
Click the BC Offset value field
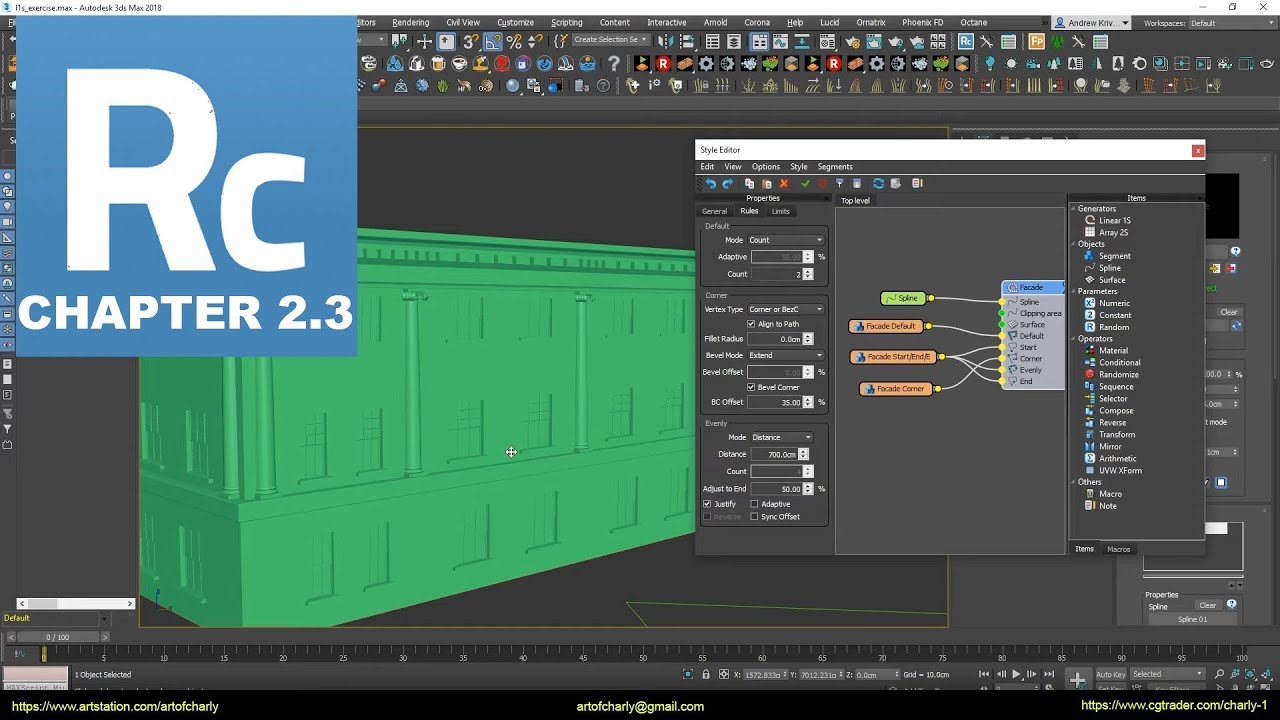pyautogui.click(x=775, y=402)
